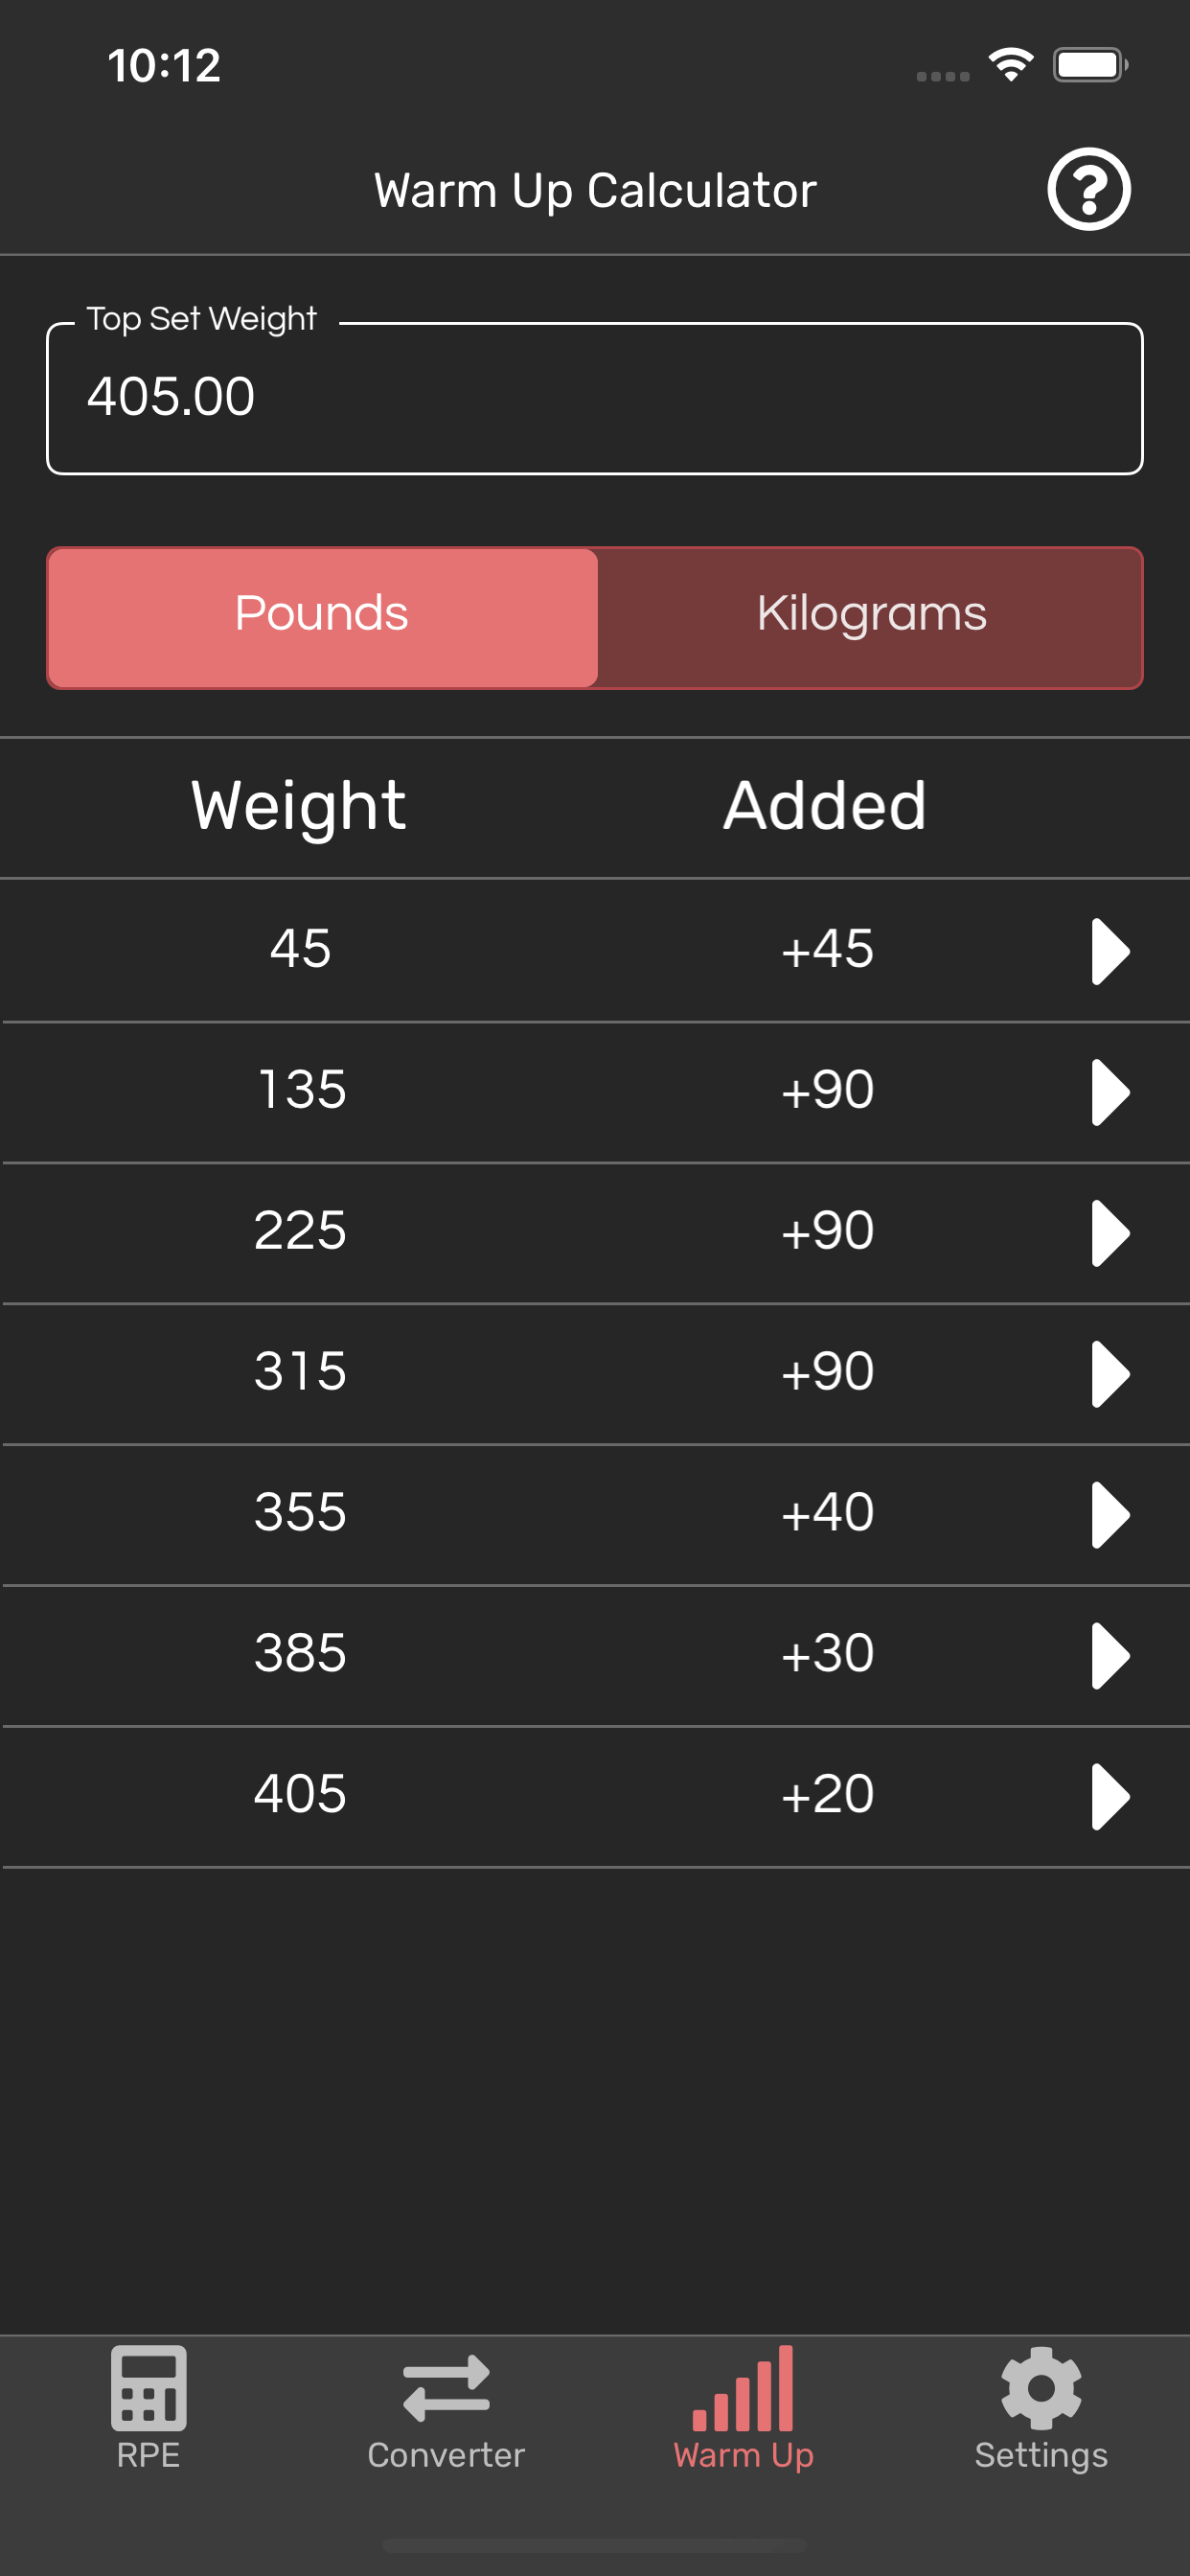Expand the 225 row disclosure arrow
Screen dimensions: 1190x2576
point(1109,1233)
